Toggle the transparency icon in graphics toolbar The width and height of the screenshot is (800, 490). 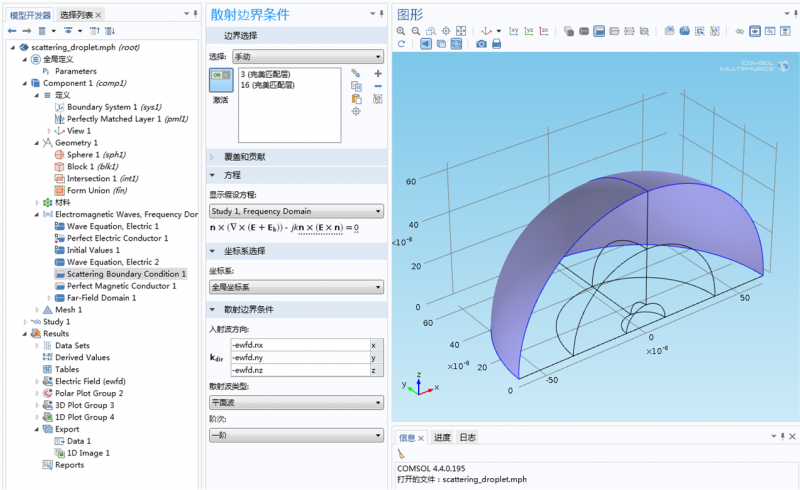pyautogui.click(x=441, y=44)
